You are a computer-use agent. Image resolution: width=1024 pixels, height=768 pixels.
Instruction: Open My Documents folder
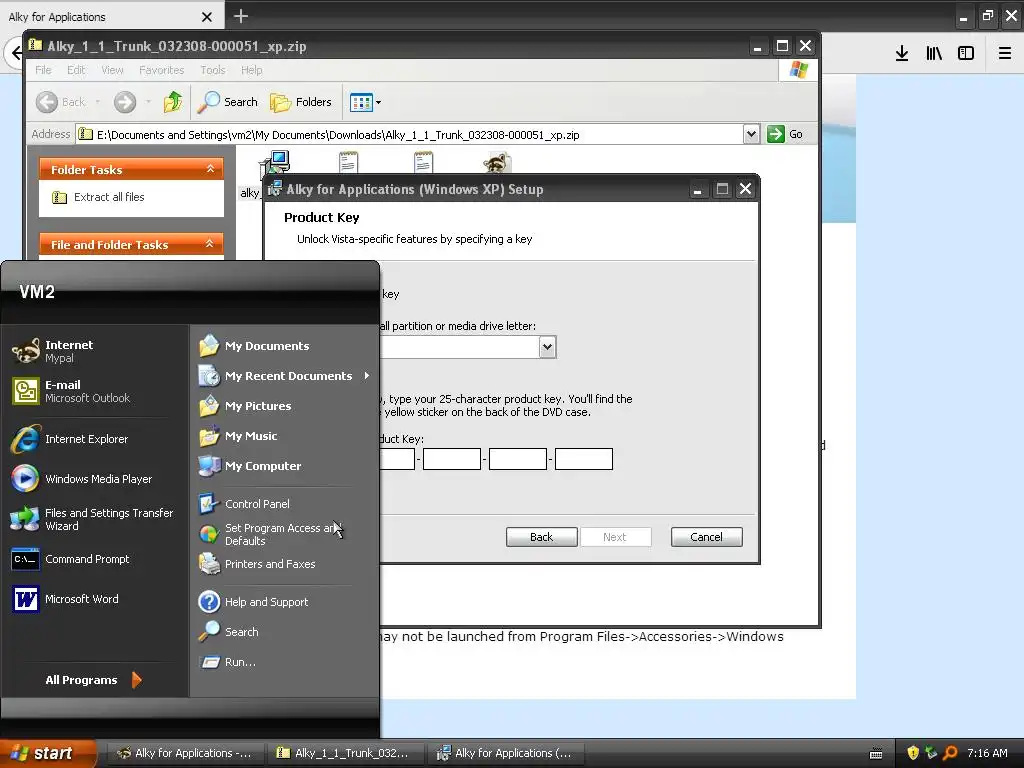(254, 345)
